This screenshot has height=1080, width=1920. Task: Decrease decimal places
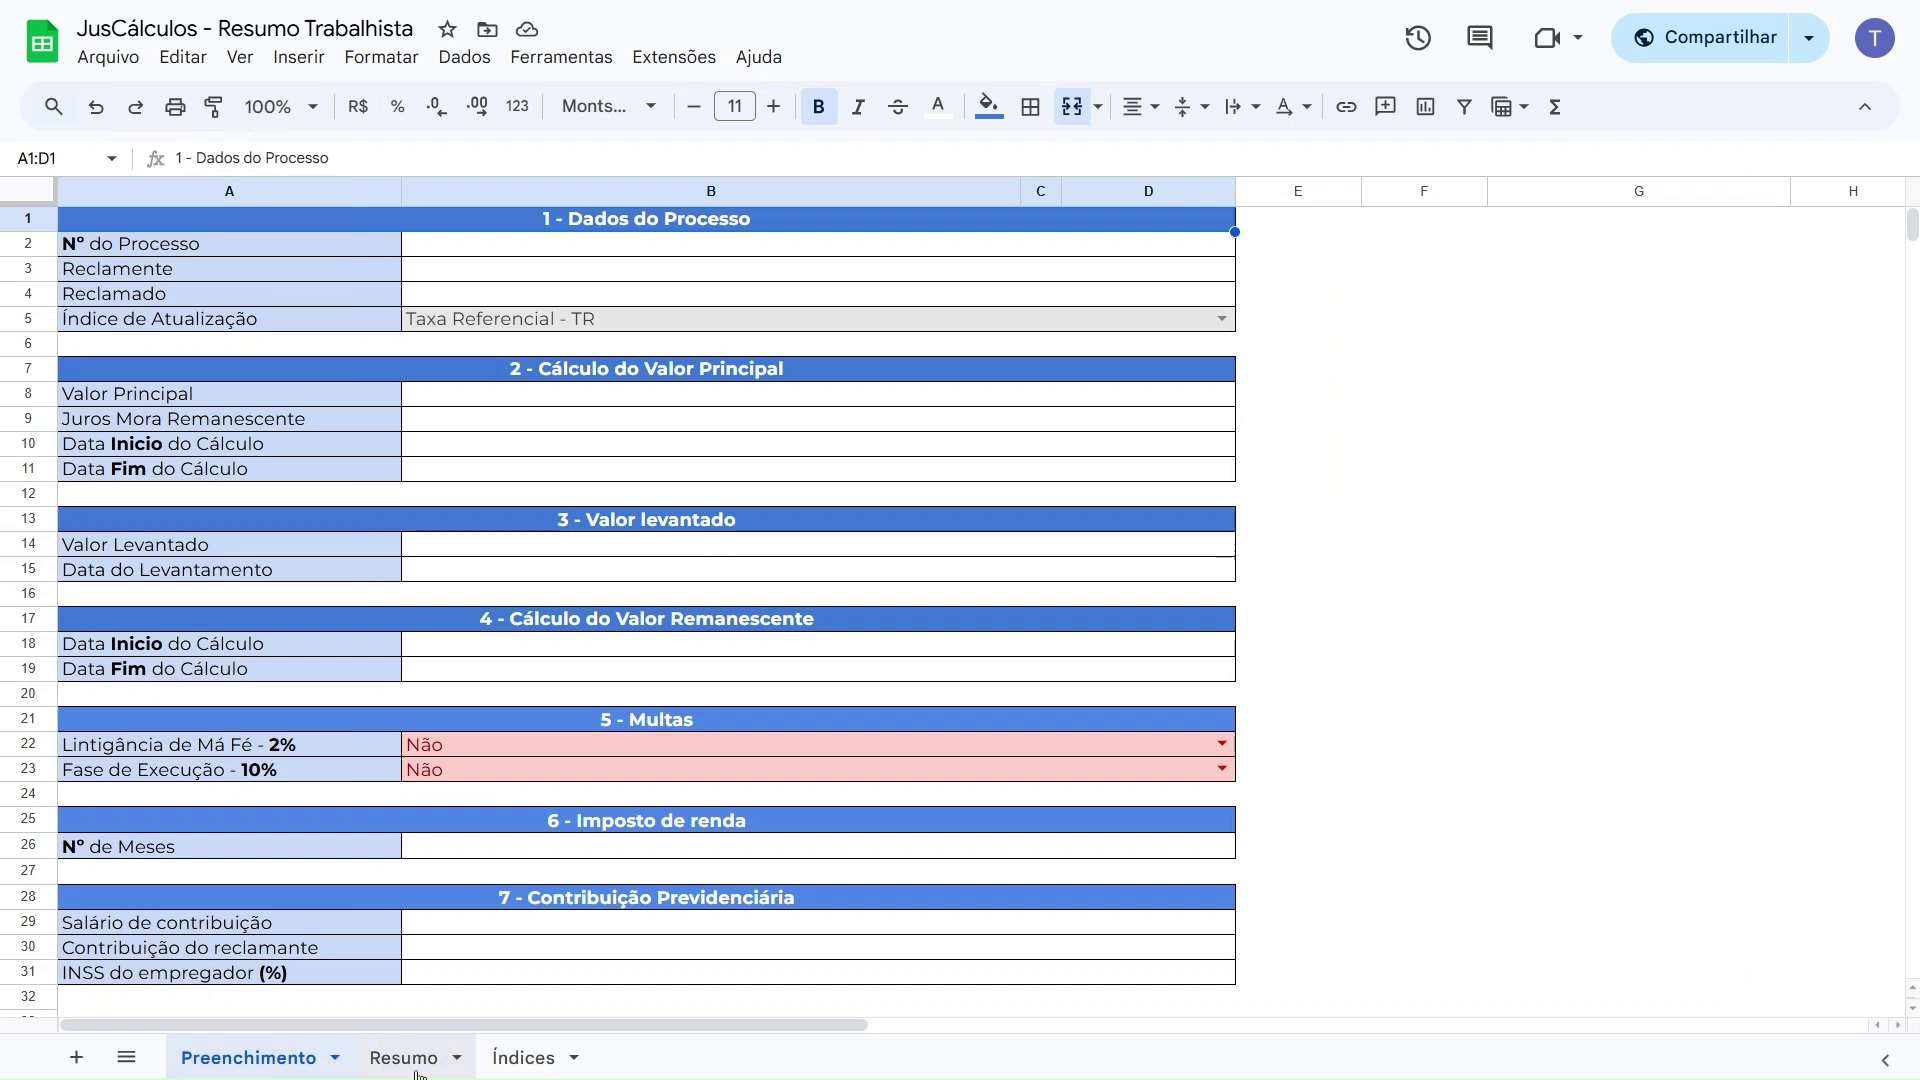(437, 106)
